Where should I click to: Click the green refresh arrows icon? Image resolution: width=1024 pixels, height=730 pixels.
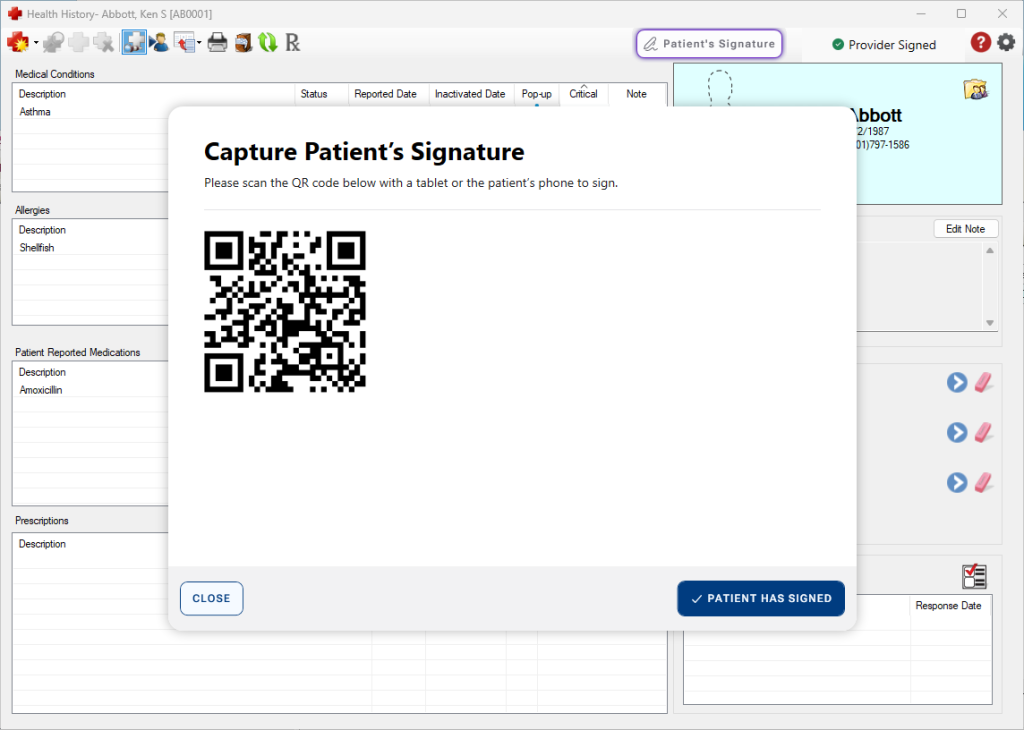[x=267, y=42]
